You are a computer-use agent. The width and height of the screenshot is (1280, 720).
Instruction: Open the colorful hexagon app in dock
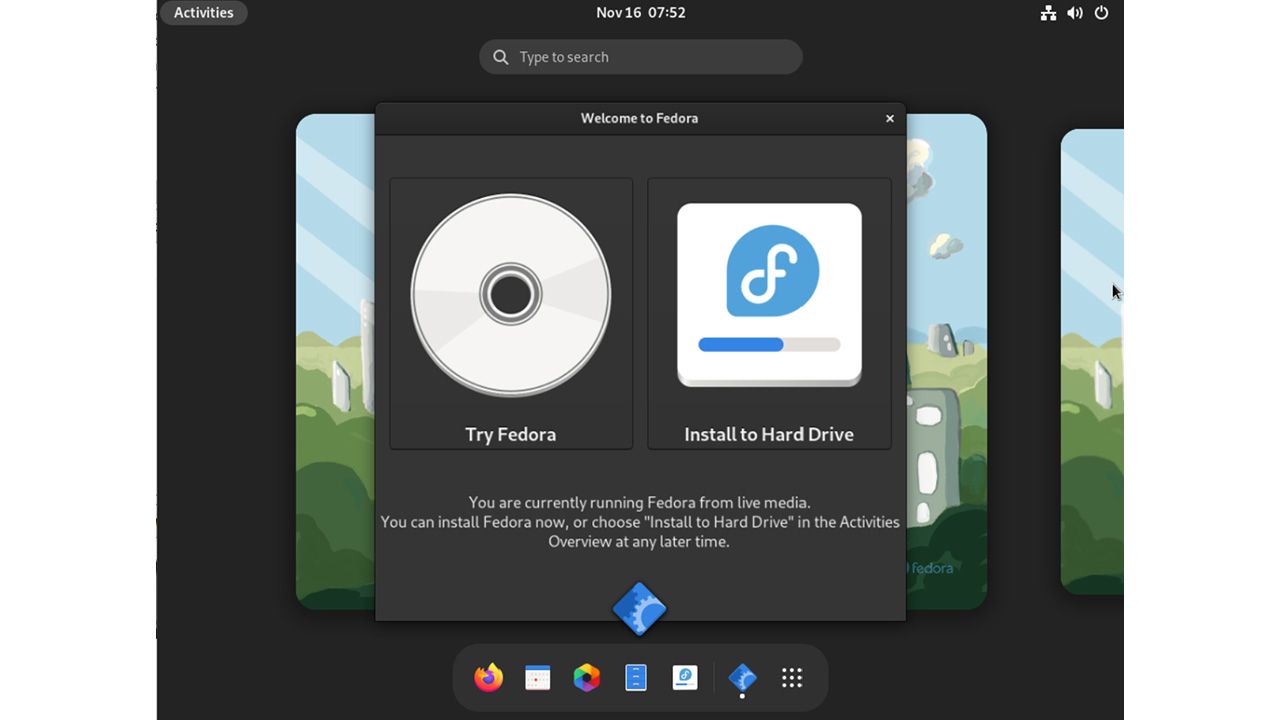[587, 677]
